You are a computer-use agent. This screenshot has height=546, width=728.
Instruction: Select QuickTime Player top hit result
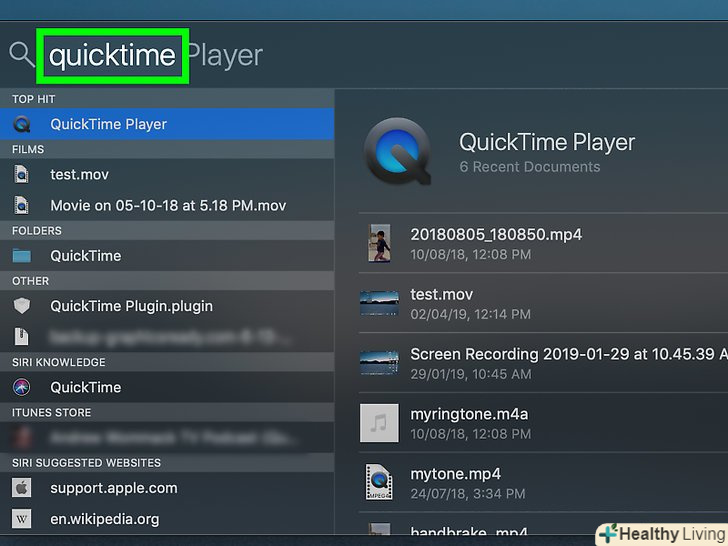pyautogui.click(x=108, y=125)
